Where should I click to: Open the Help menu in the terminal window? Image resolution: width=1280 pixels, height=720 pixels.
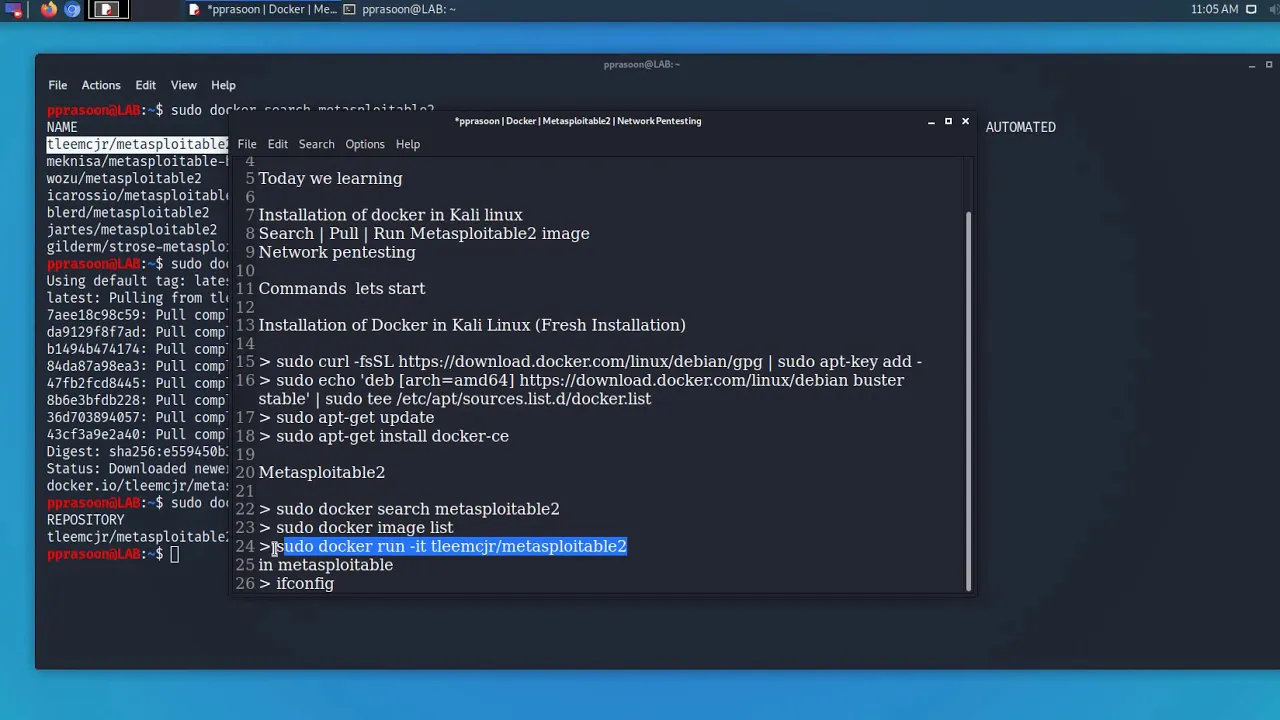[x=223, y=85]
